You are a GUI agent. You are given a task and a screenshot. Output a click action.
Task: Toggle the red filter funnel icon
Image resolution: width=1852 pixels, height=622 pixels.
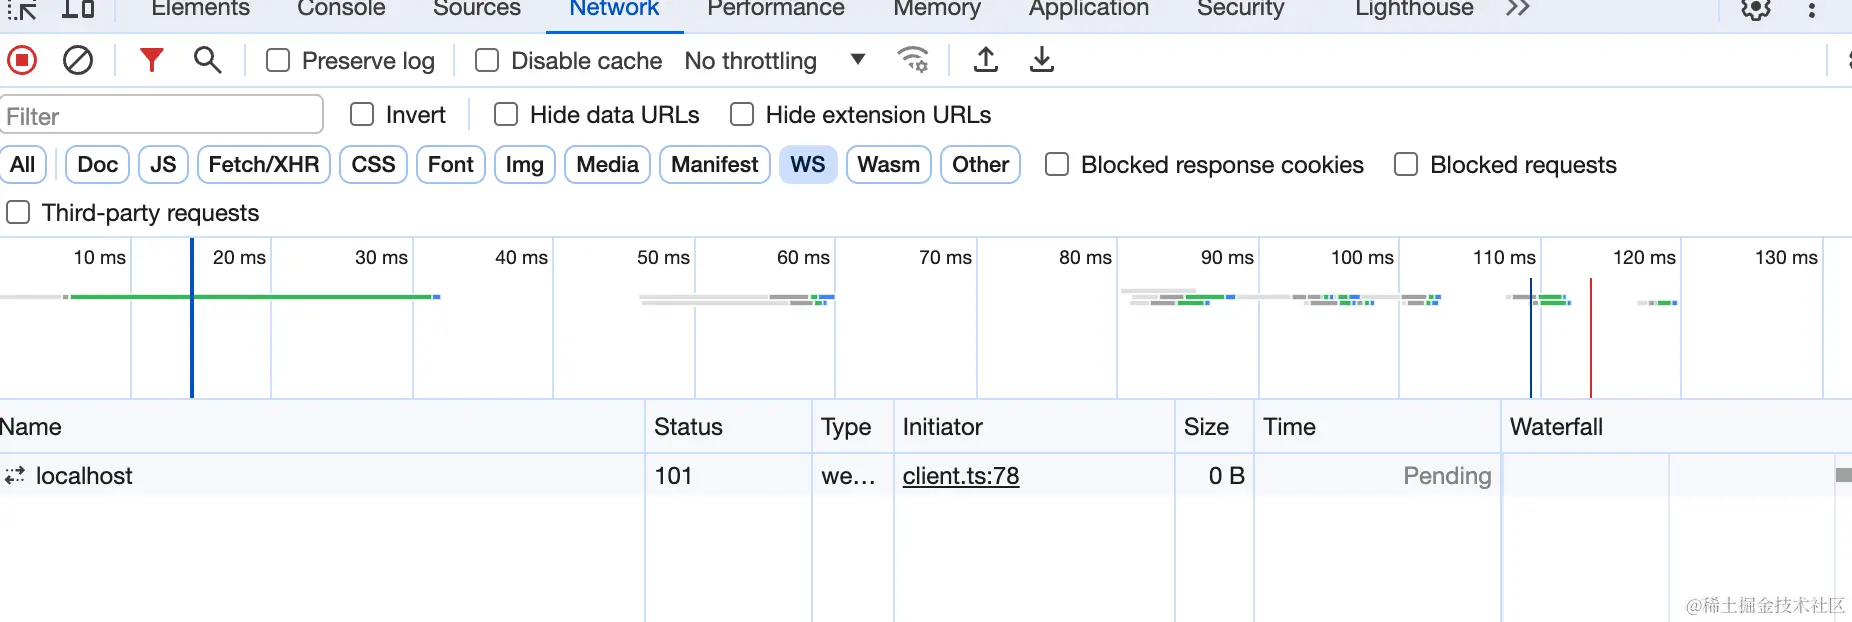[151, 61]
